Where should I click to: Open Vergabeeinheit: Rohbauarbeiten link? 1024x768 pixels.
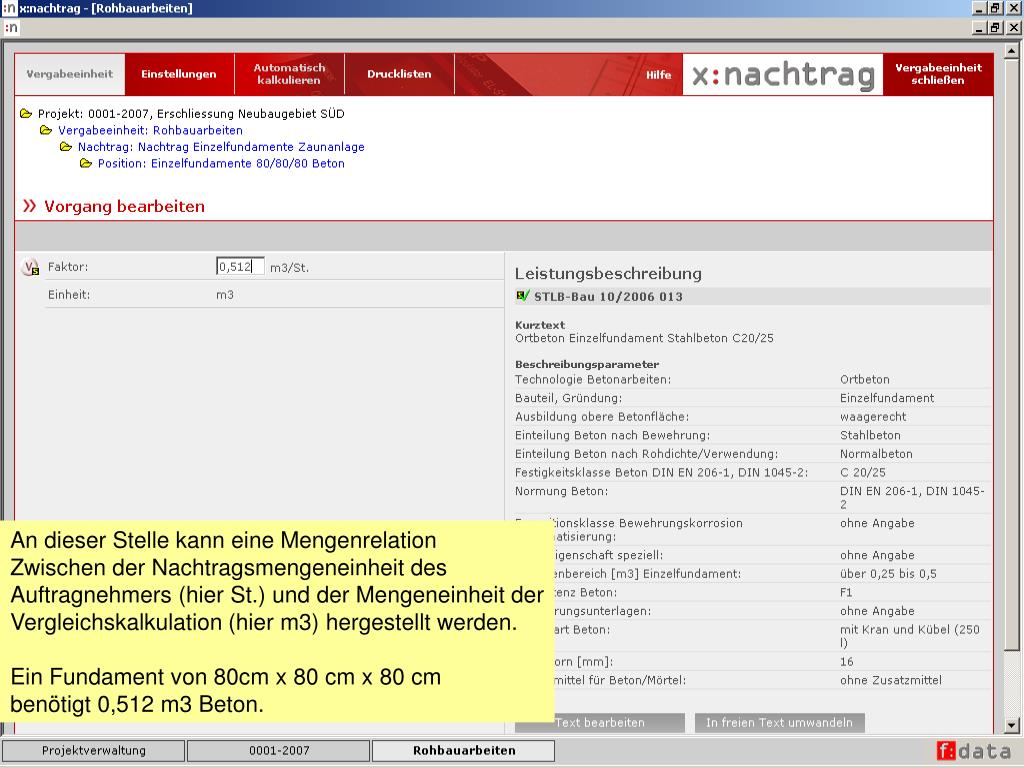(150, 130)
